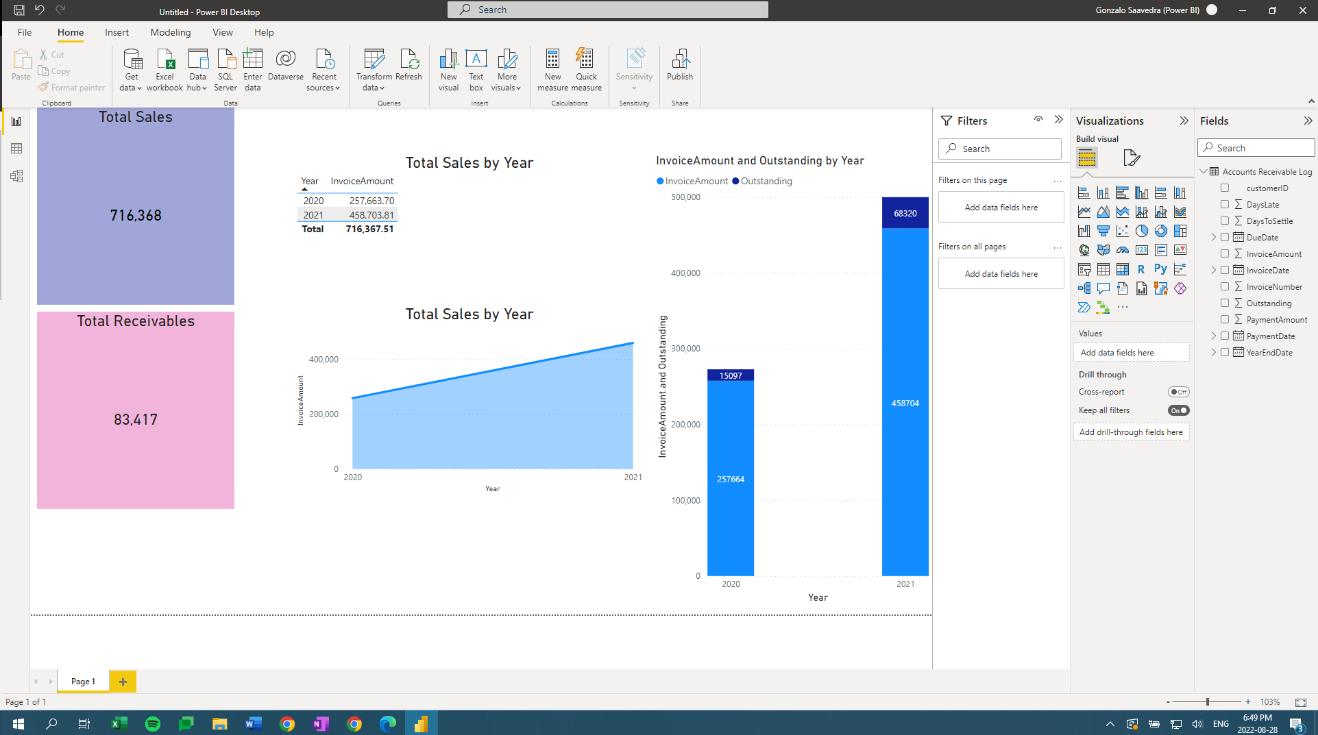Expand the InvoiceDate field hierarchy
Image resolution: width=1318 pixels, height=735 pixels.
(1213, 270)
